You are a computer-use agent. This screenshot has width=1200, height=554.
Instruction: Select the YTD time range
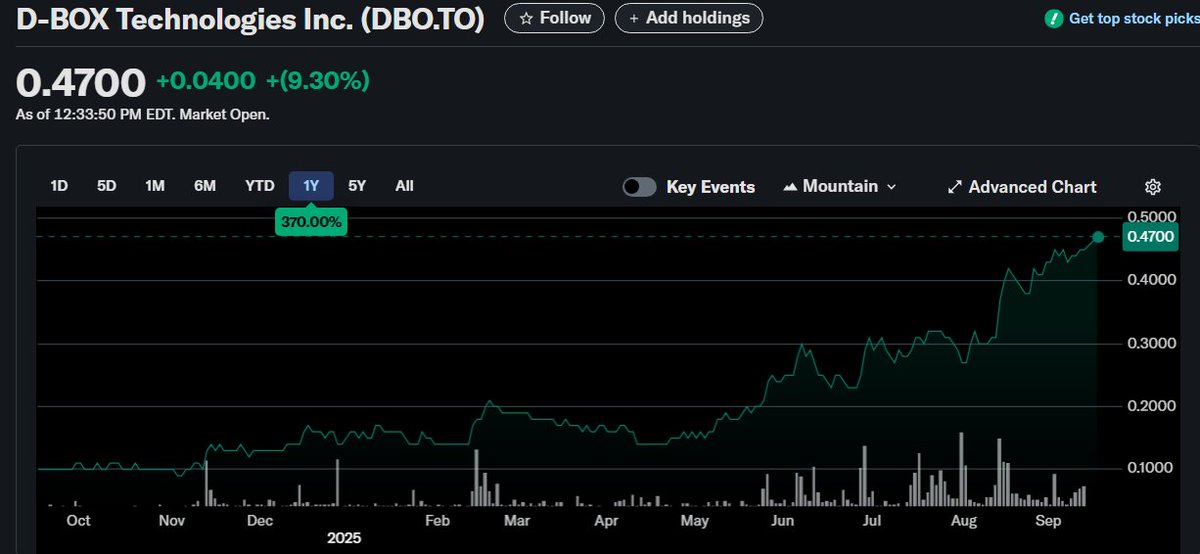tap(260, 186)
